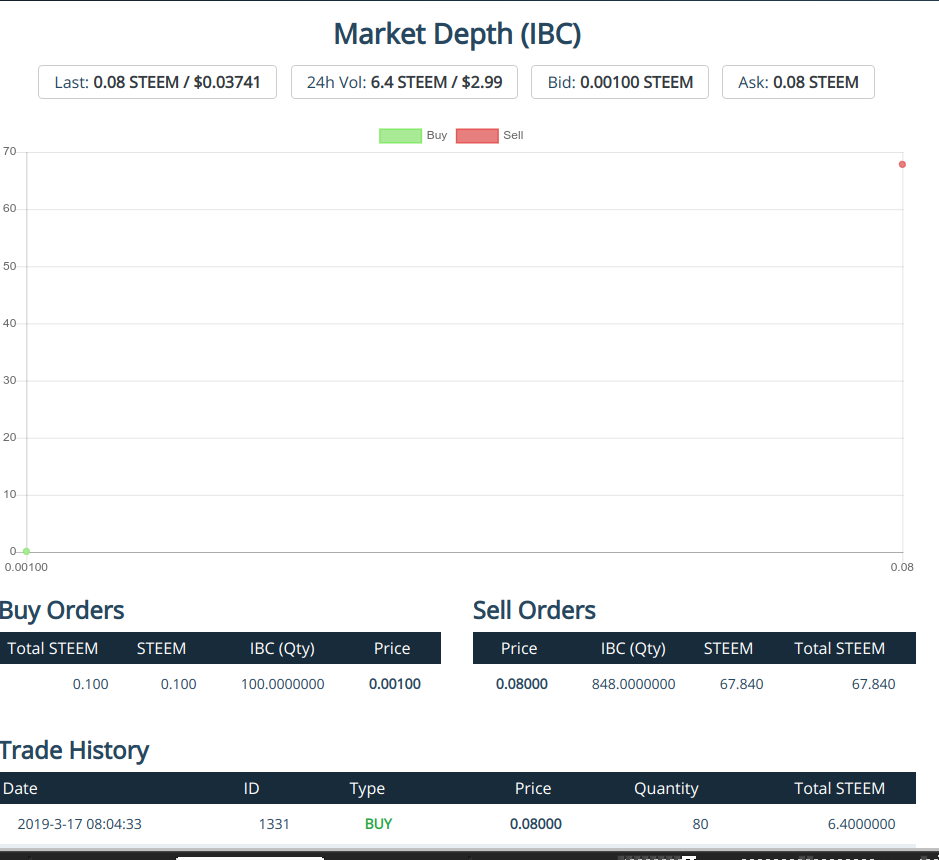Viewport: 939px width, 860px height.
Task: Click Buy Orders Total STEEM header
Action: click(x=53, y=649)
